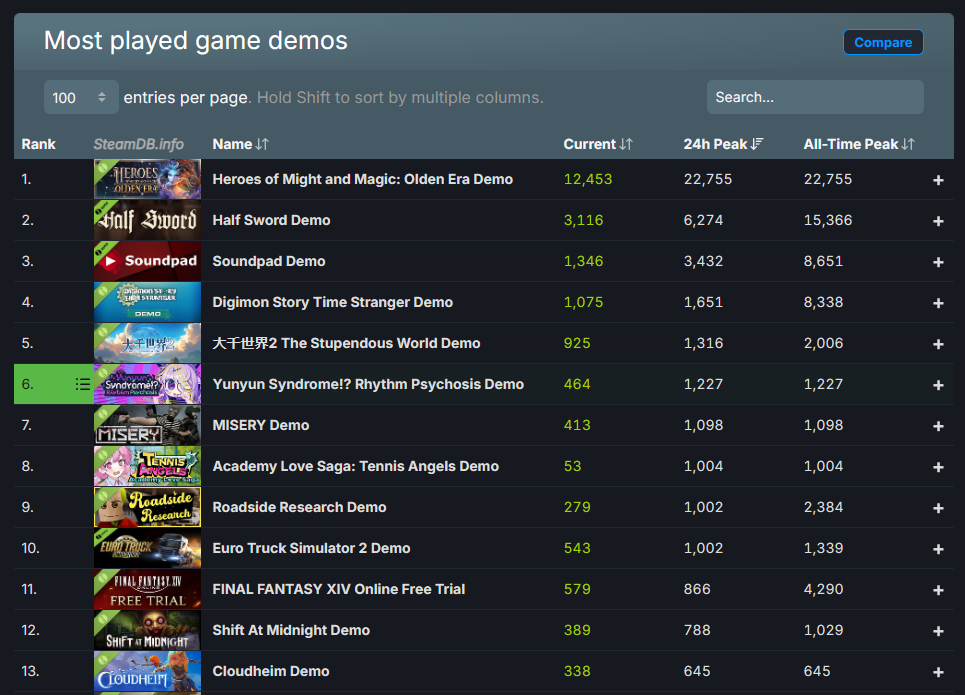Open the 100 entries per page dropdown
This screenshot has height=695, width=965.
(x=81, y=97)
